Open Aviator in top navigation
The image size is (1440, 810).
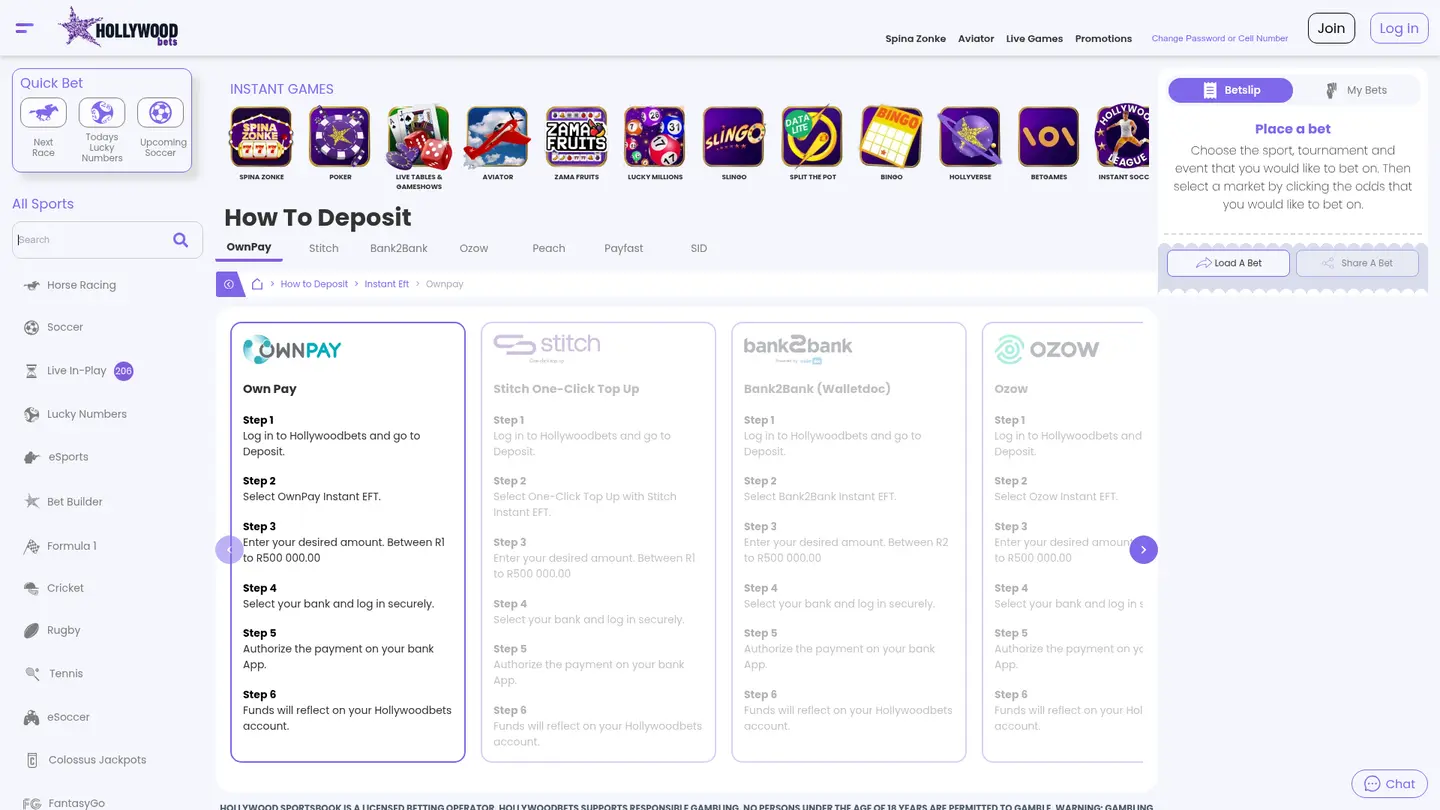[x=976, y=39]
